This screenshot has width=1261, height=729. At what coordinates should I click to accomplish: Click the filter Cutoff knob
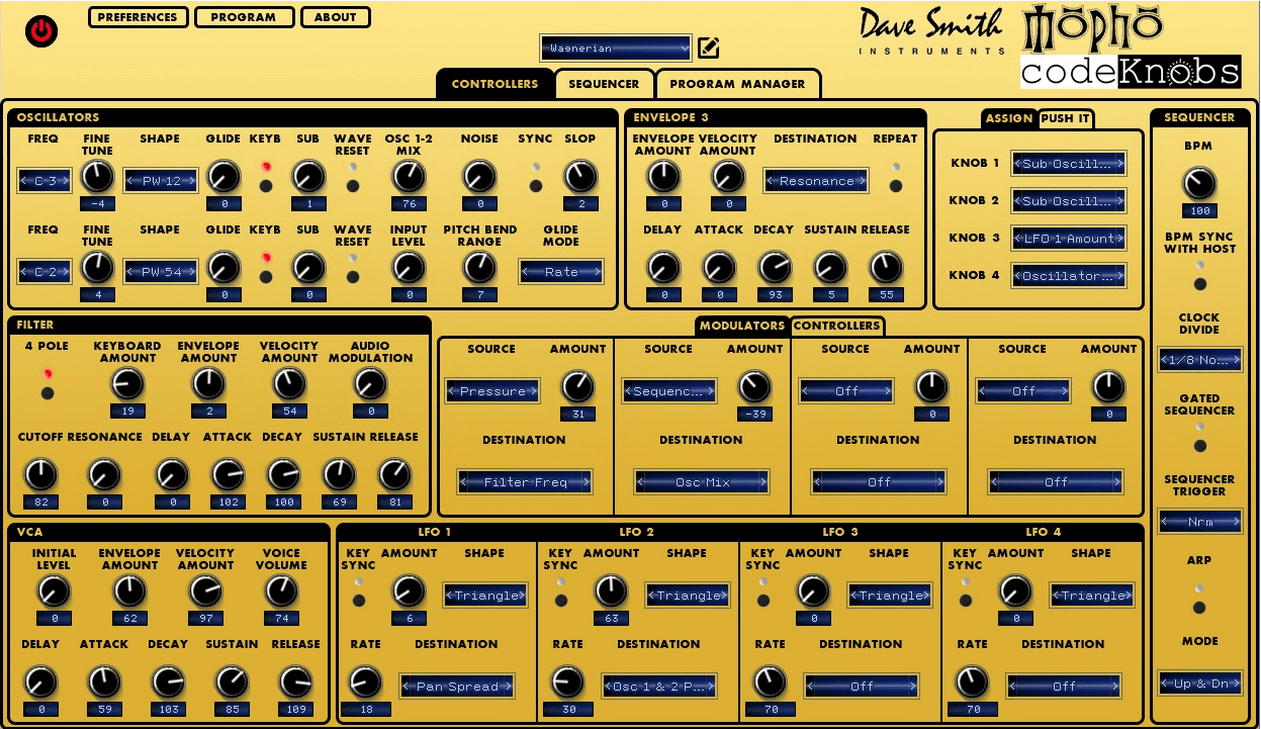pyautogui.click(x=41, y=475)
